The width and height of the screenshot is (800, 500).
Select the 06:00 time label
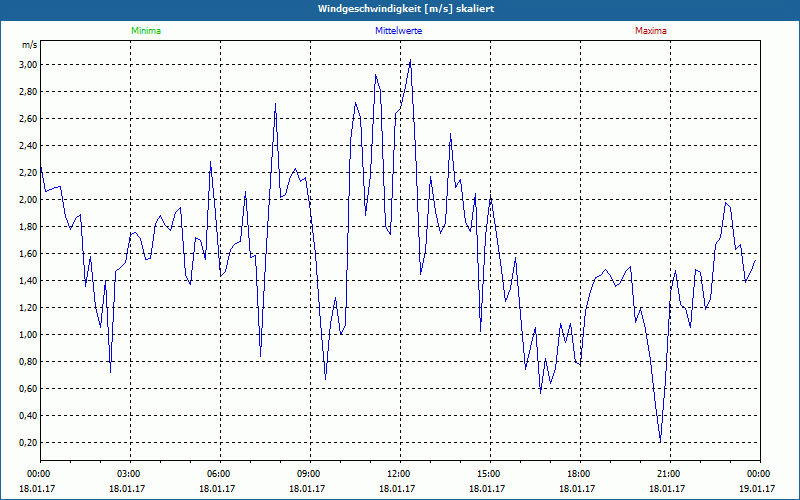[x=220, y=474]
